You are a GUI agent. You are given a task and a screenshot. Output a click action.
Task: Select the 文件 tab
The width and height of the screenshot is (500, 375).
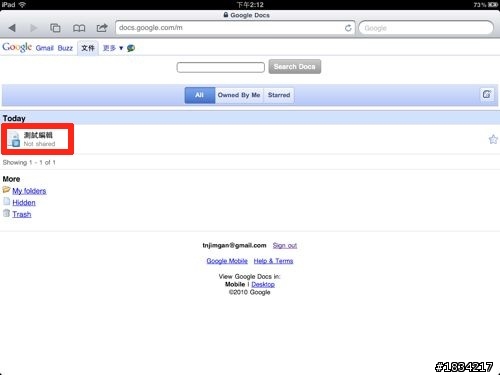[x=88, y=48]
